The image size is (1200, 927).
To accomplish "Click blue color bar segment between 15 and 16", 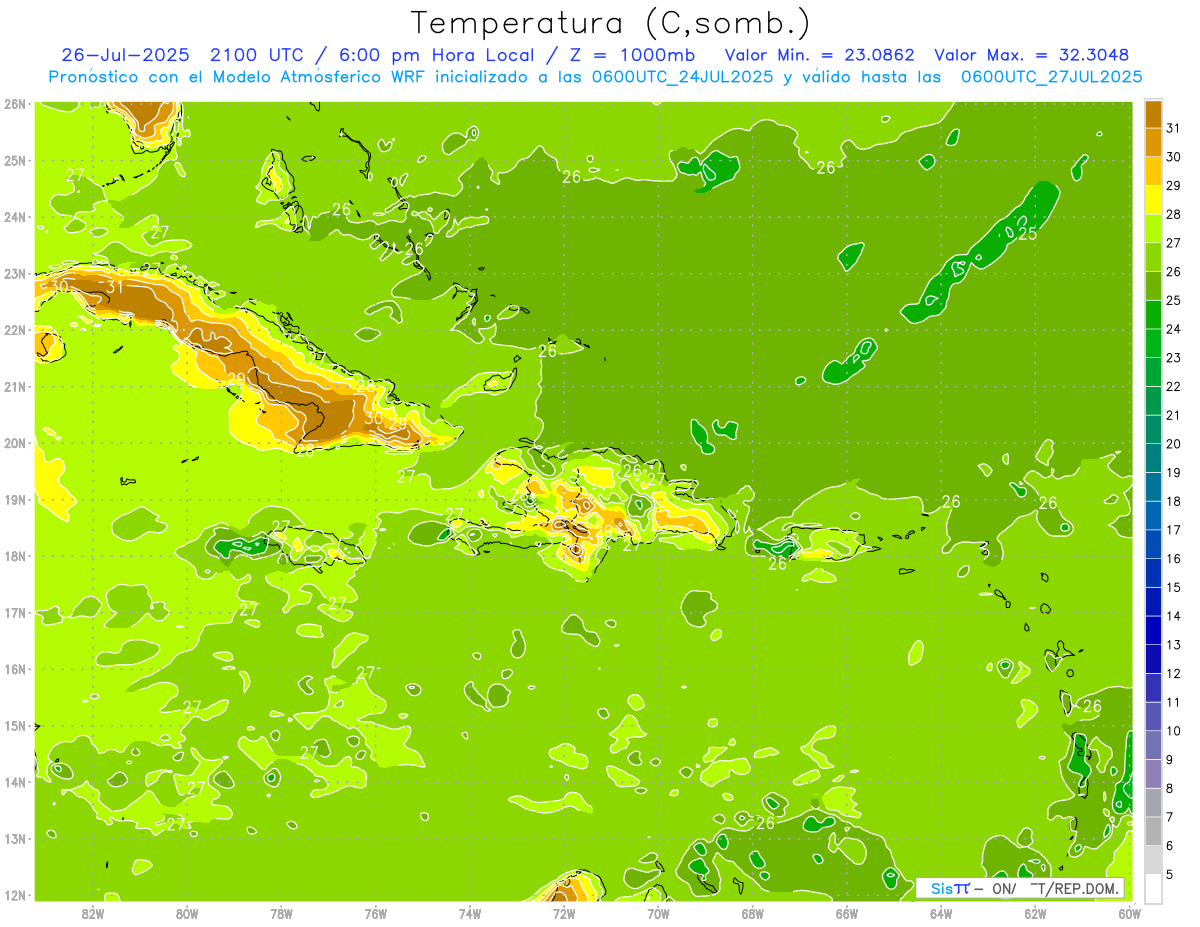I will pos(1153,573).
